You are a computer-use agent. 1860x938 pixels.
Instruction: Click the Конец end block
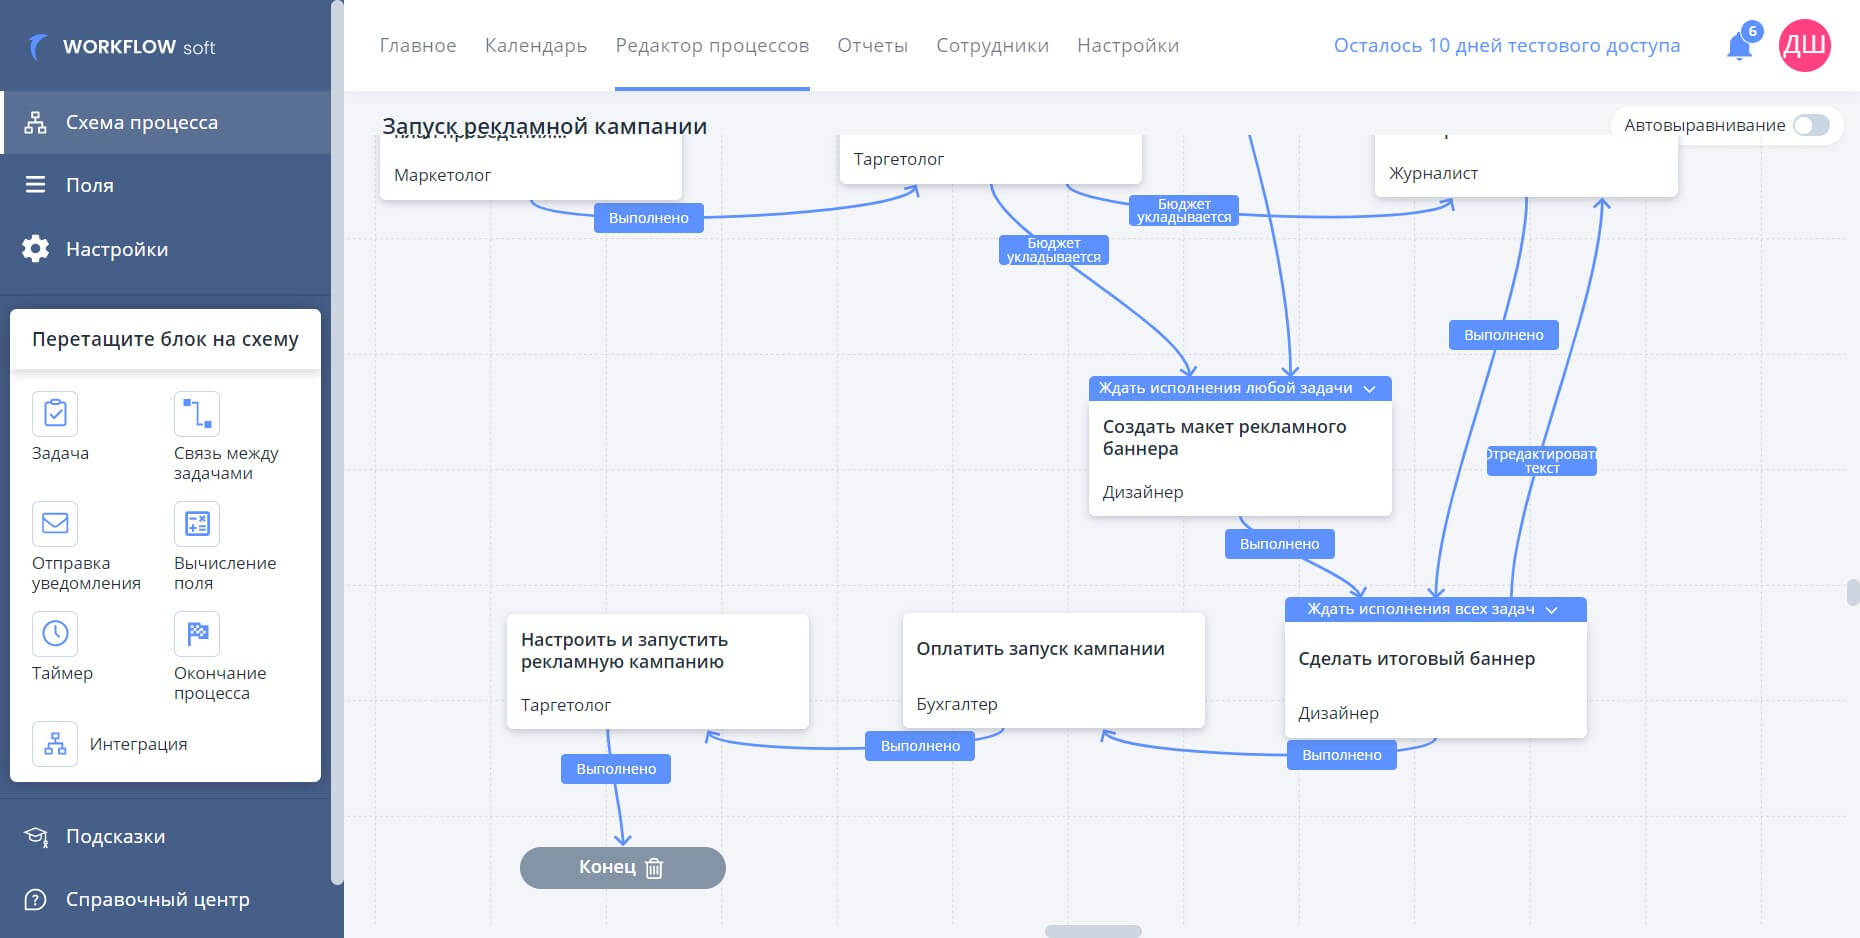(622, 868)
